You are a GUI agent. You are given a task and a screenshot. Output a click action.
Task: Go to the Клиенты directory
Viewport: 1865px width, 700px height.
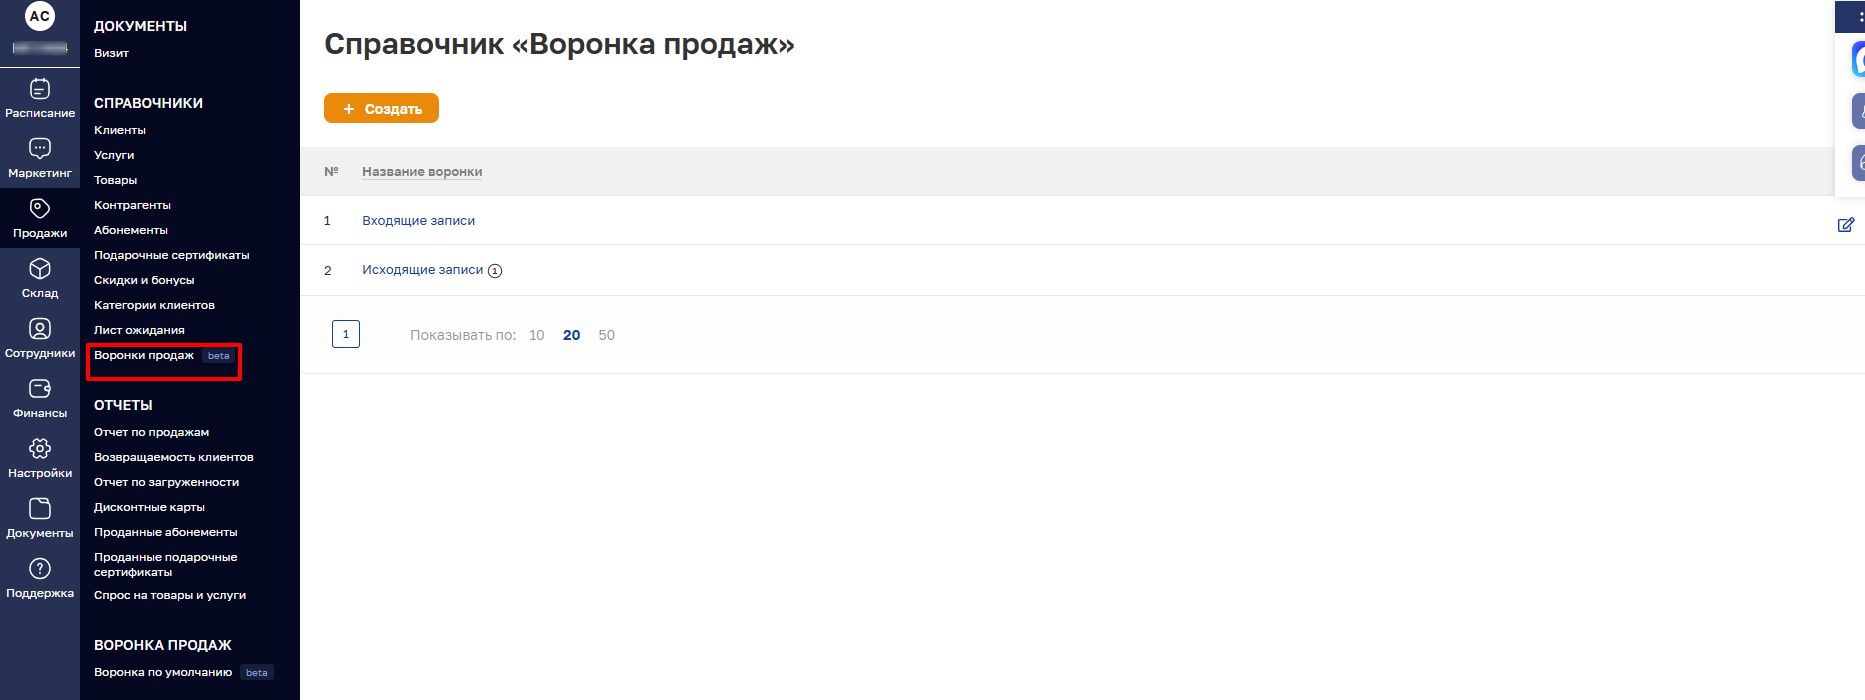pos(120,130)
